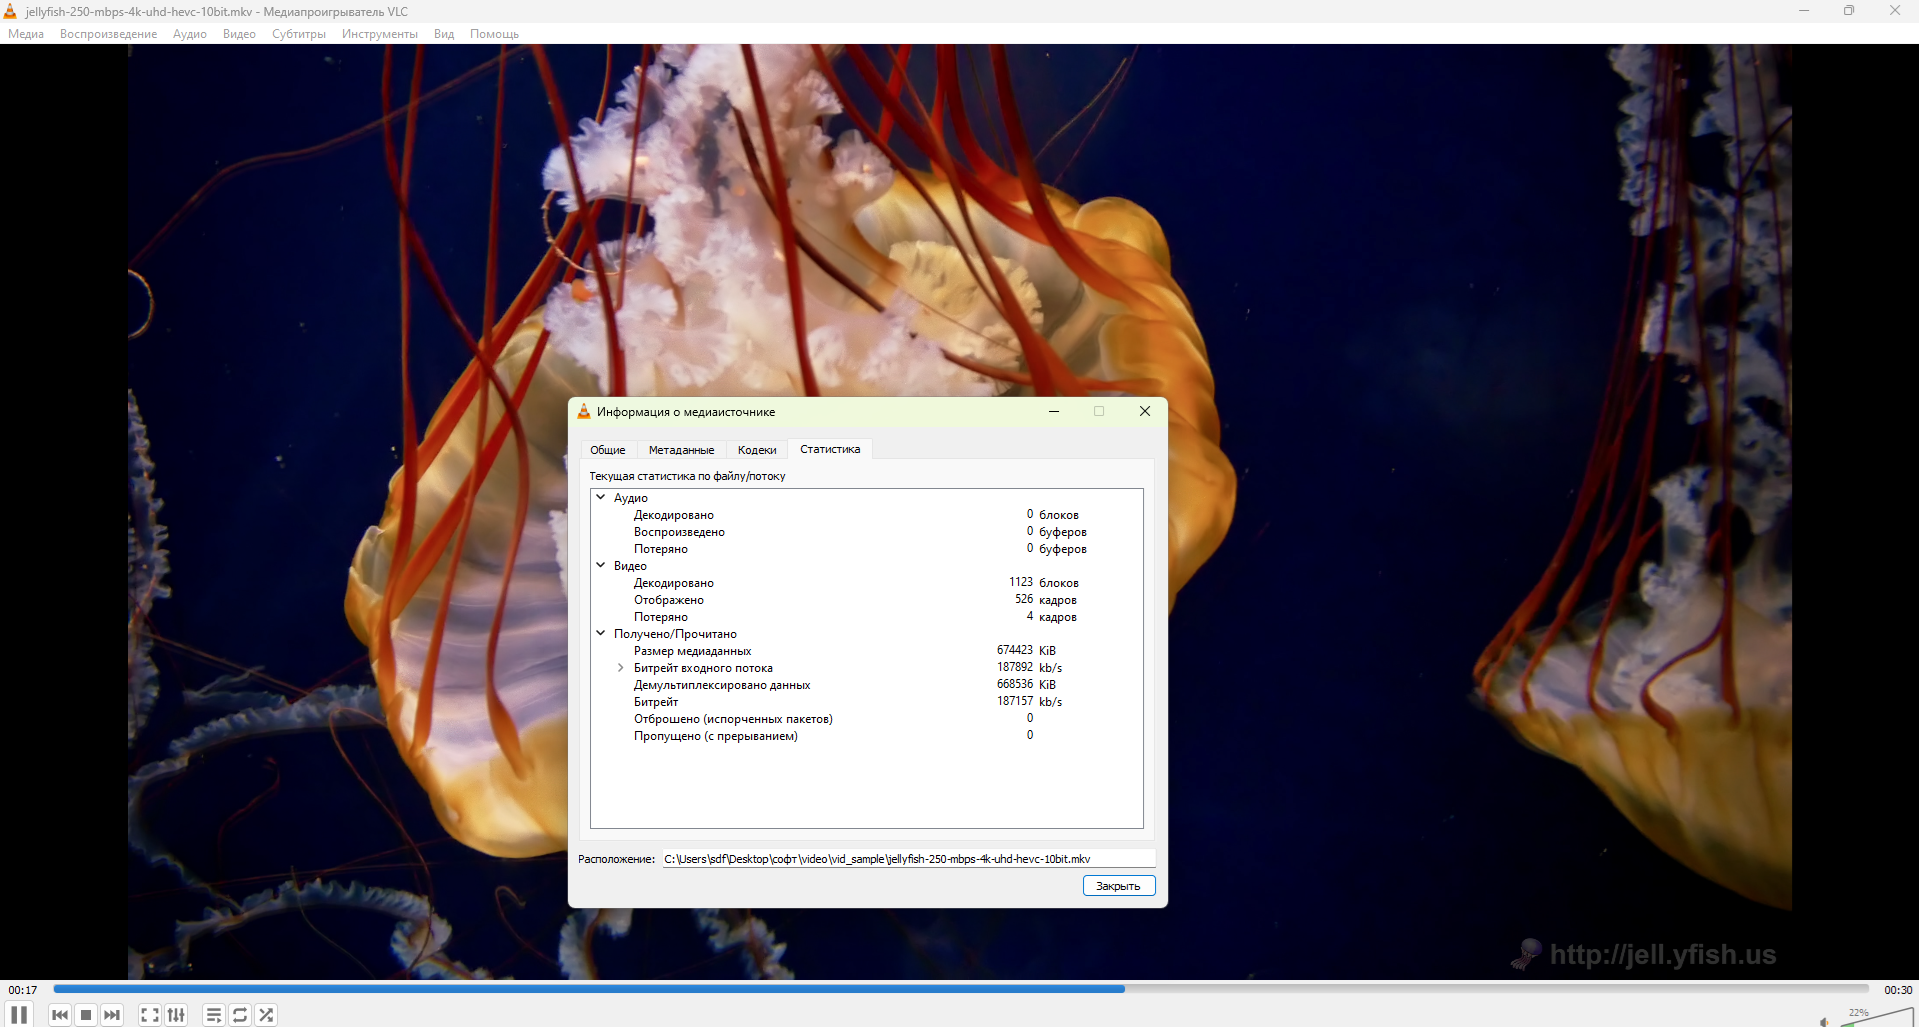Select the Отброшено (испорченных пакетов) row

[x=867, y=719]
